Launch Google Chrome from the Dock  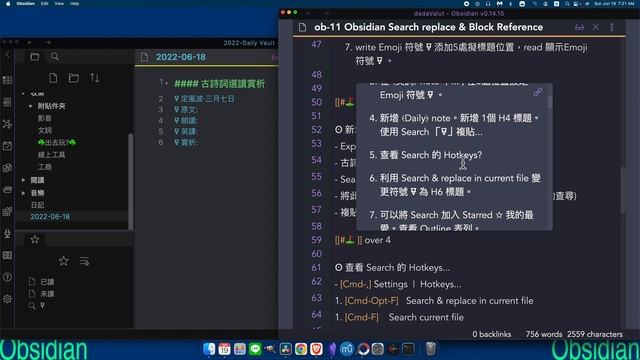click(301, 349)
